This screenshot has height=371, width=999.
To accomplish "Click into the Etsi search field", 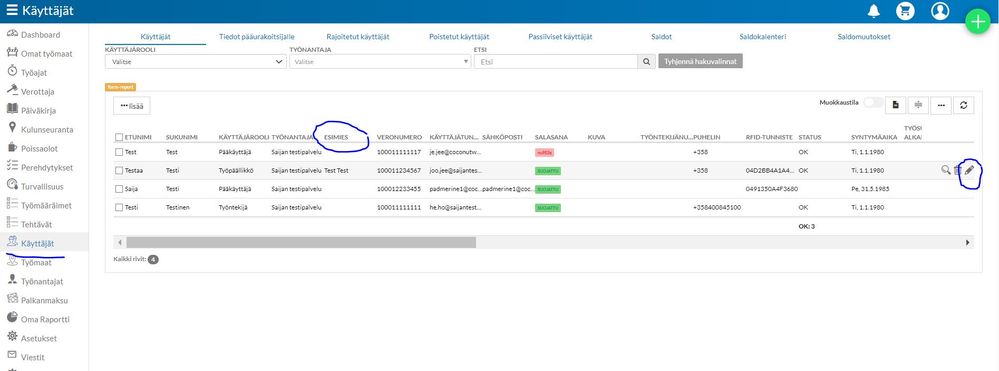I will (x=556, y=62).
